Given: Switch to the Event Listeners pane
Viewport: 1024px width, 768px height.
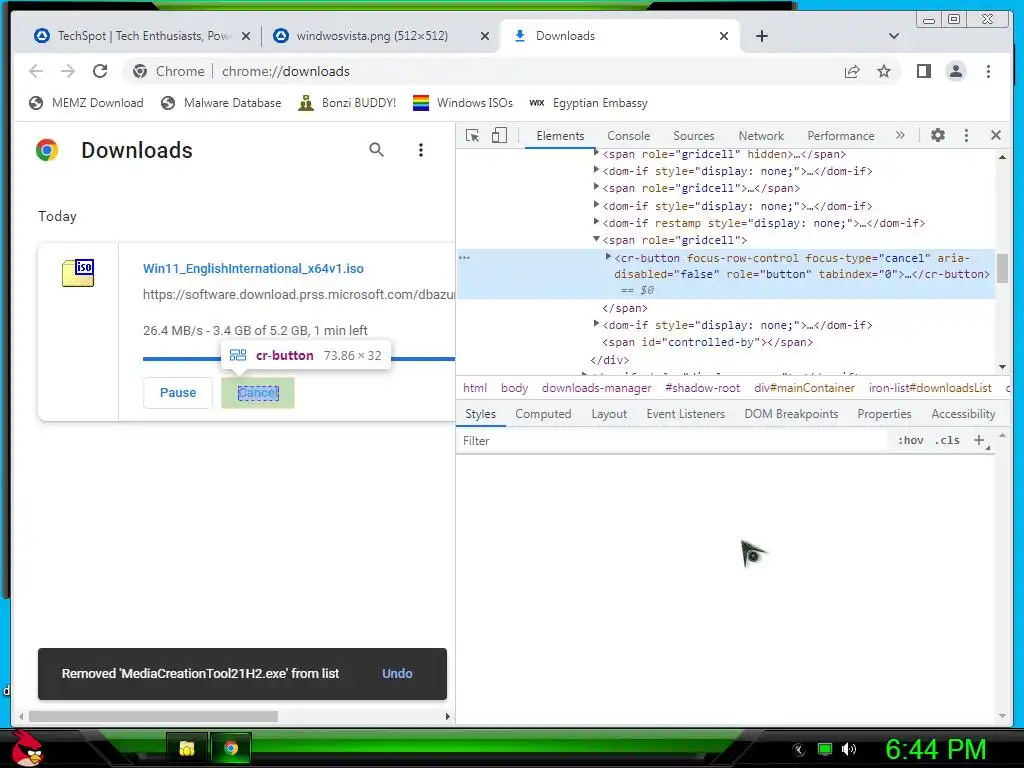Looking at the screenshot, I should tap(686, 414).
